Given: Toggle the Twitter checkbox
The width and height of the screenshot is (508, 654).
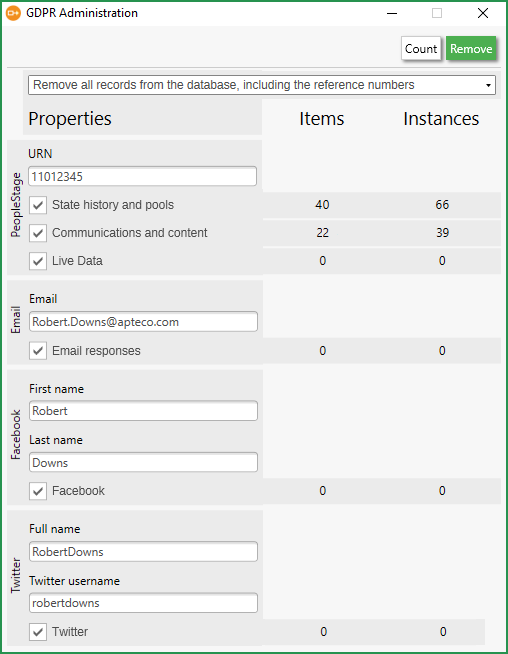Looking at the screenshot, I should [x=38, y=632].
